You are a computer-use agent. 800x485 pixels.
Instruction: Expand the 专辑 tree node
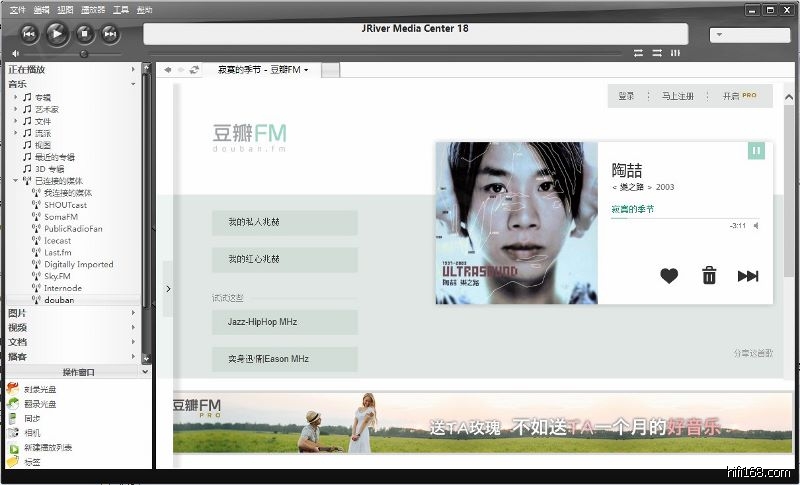click(x=15, y=97)
